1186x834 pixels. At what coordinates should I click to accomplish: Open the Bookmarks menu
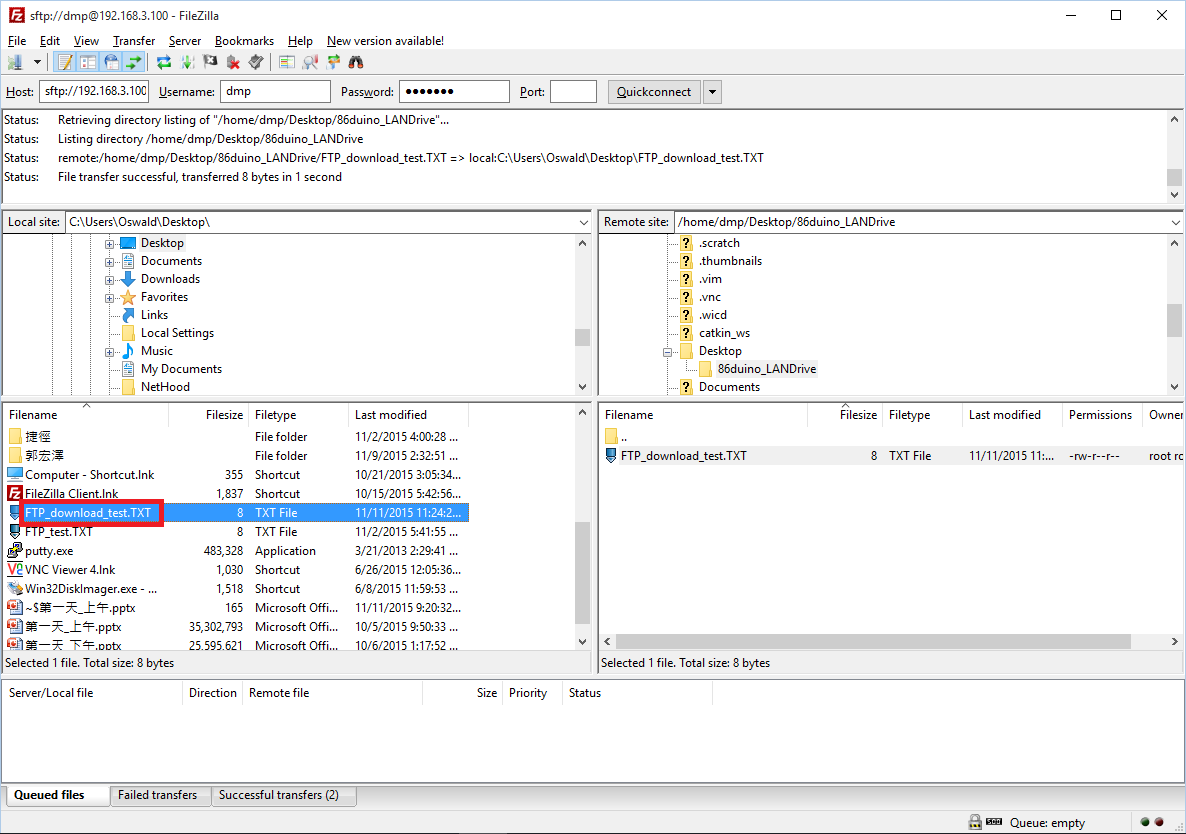coord(244,41)
